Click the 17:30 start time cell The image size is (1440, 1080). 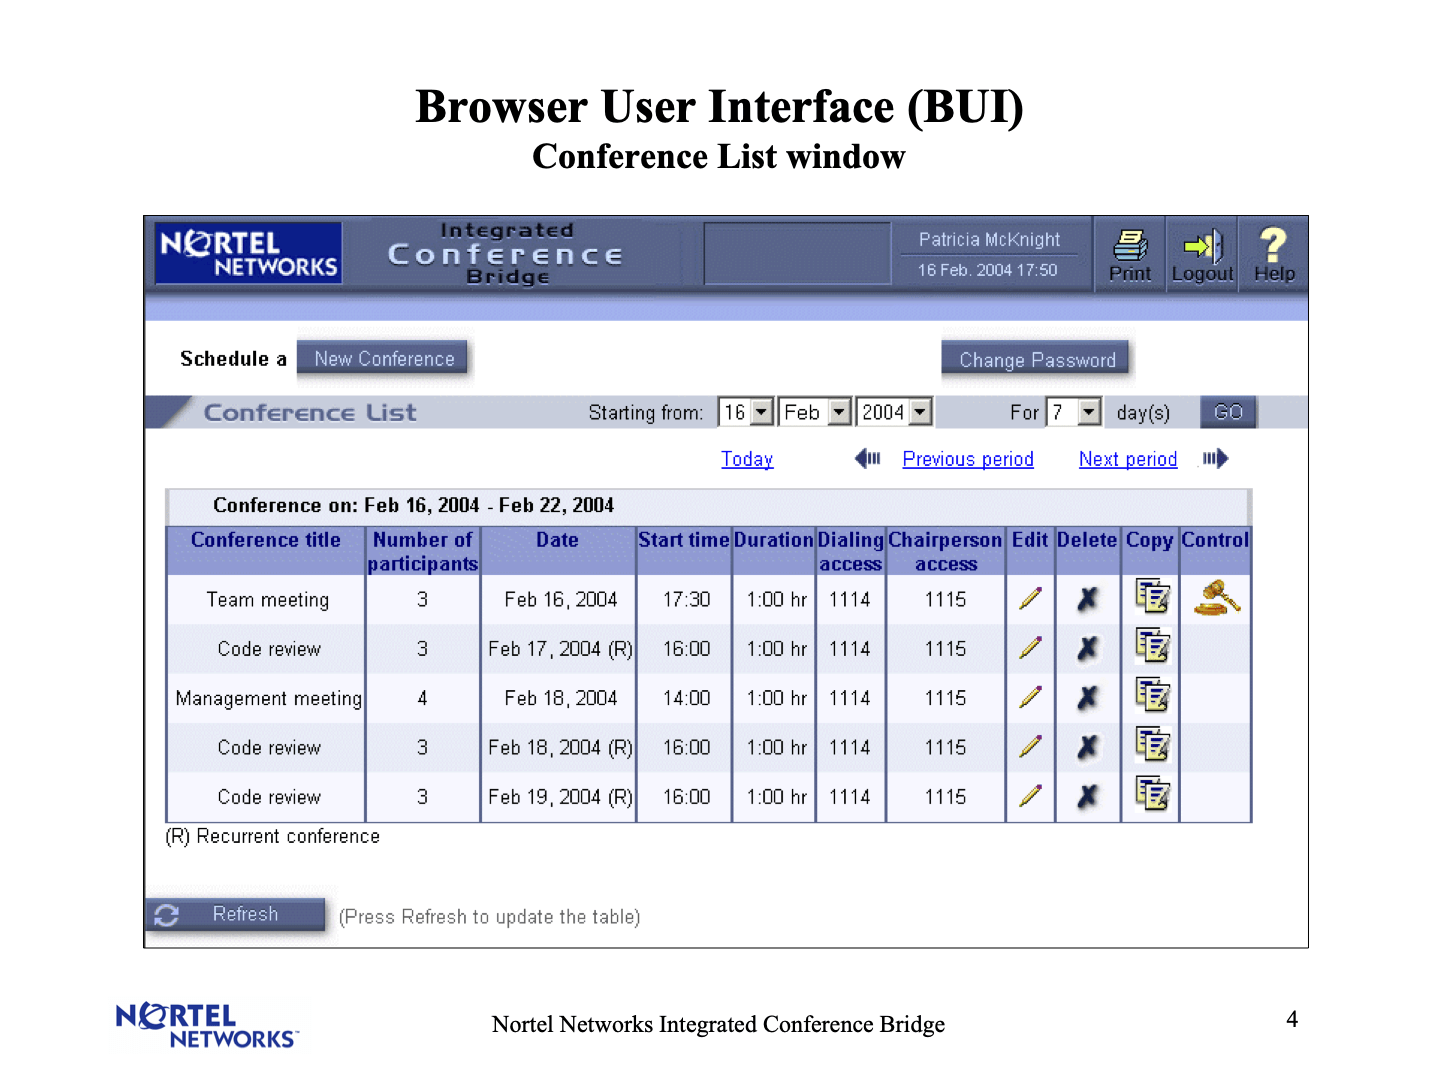[x=686, y=599]
